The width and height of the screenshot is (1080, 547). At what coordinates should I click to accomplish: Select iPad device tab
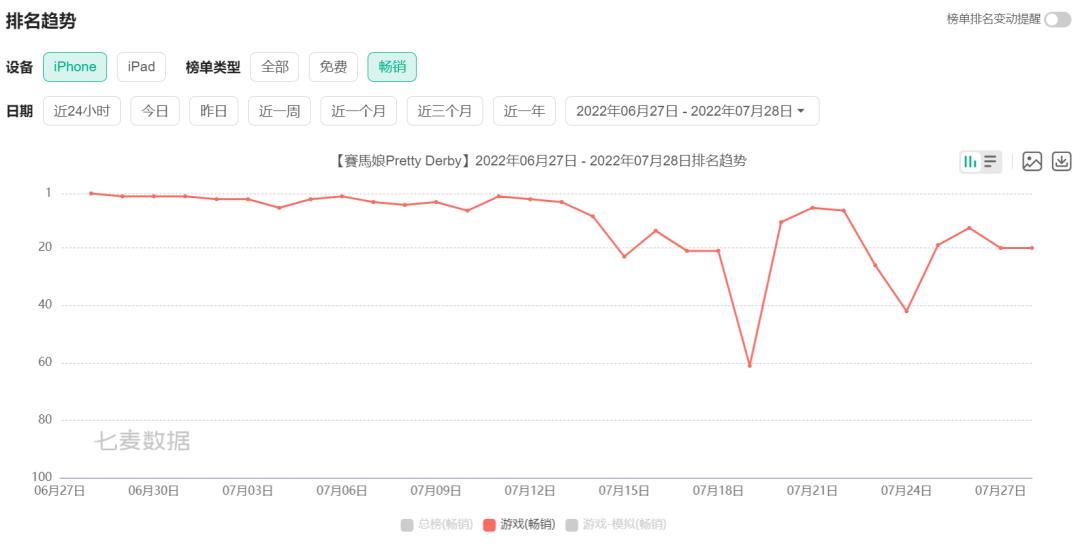point(141,67)
